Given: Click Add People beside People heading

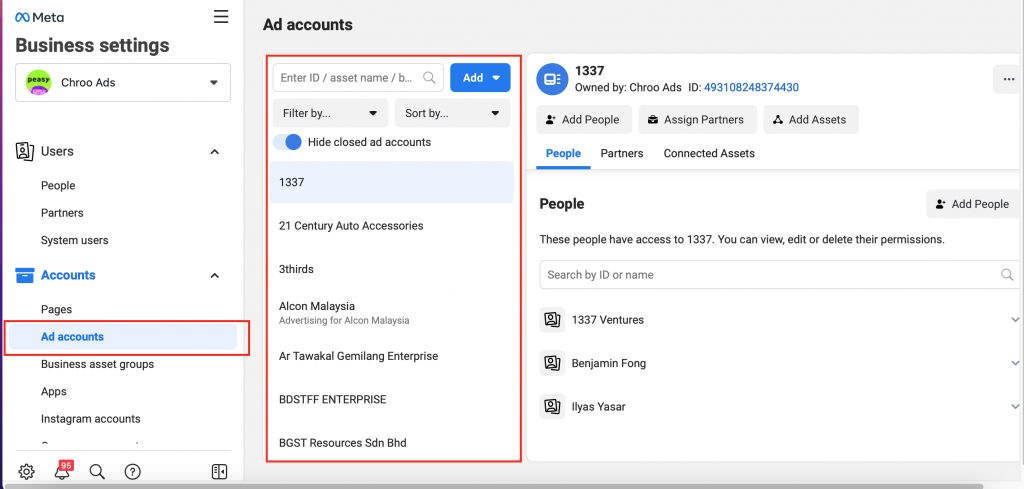Looking at the screenshot, I should pos(974,204).
